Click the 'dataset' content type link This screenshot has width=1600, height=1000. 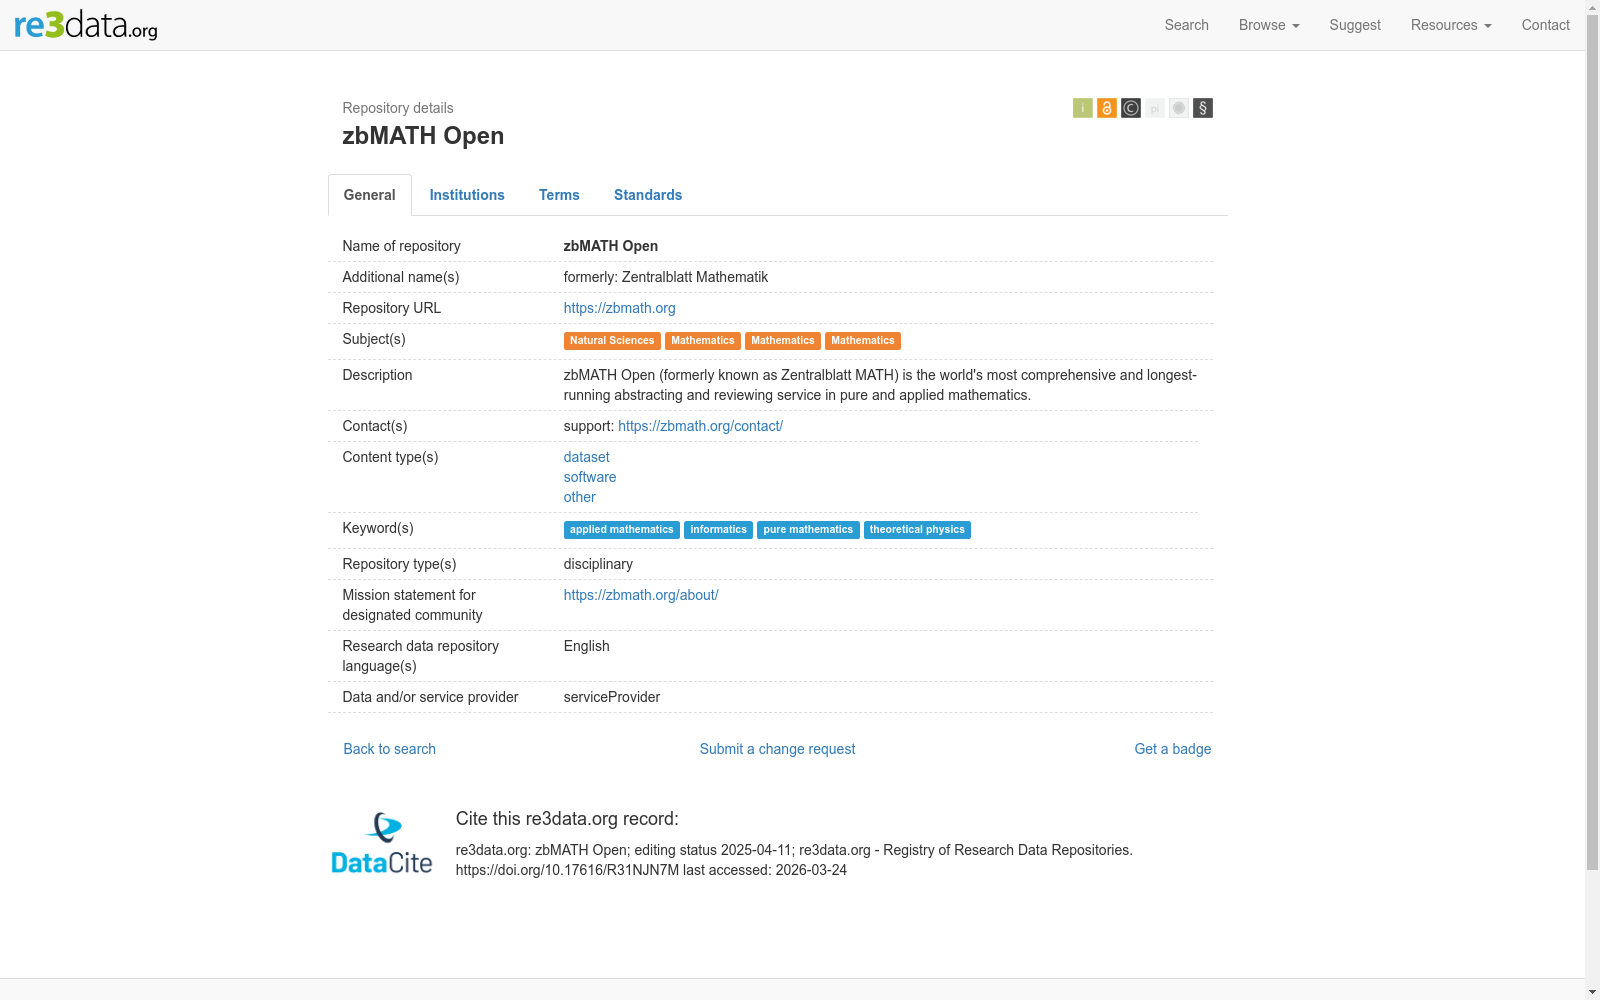[587, 457]
